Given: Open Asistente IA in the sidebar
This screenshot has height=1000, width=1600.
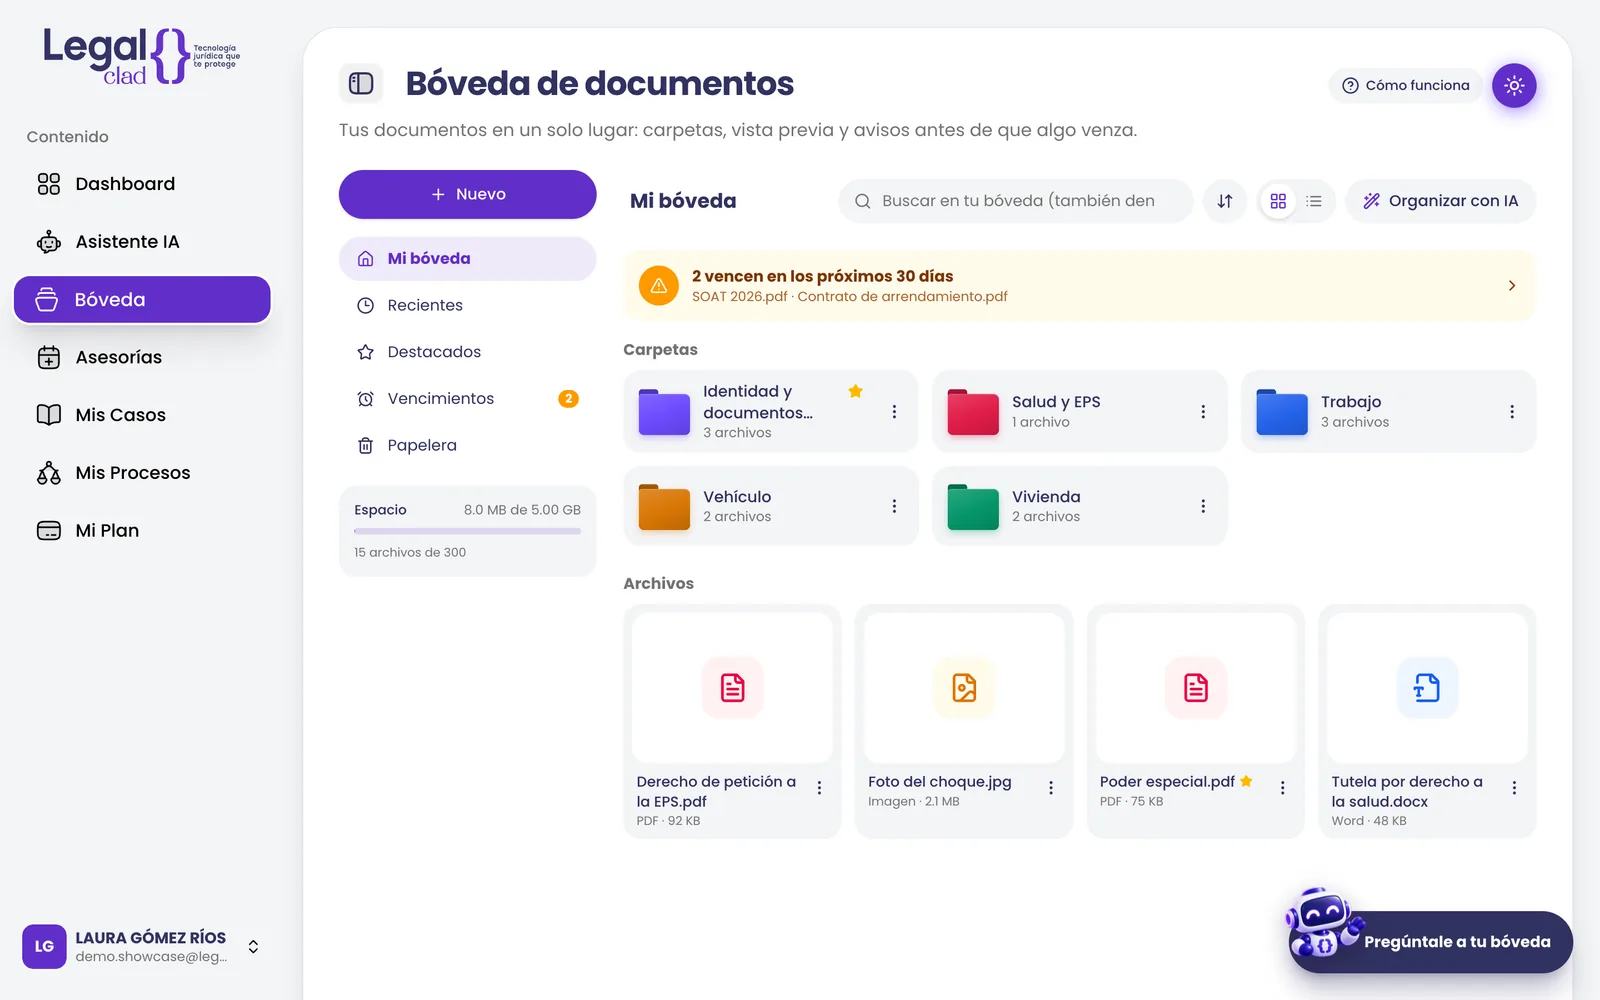Looking at the screenshot, I should point(142,242).
